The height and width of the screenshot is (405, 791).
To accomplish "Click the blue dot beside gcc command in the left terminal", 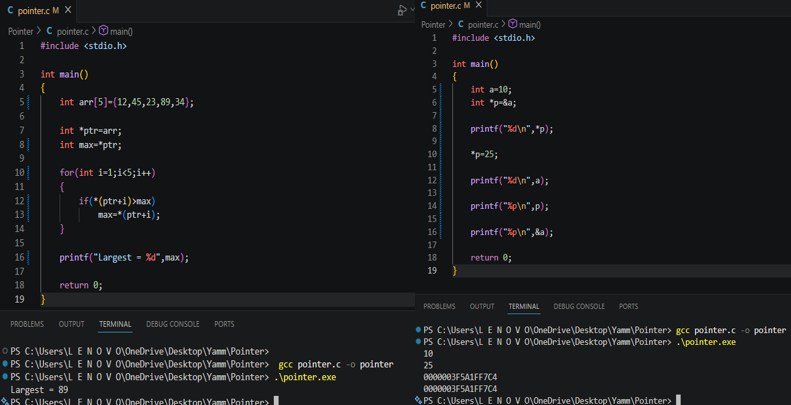I will click(x=5, y=364).
